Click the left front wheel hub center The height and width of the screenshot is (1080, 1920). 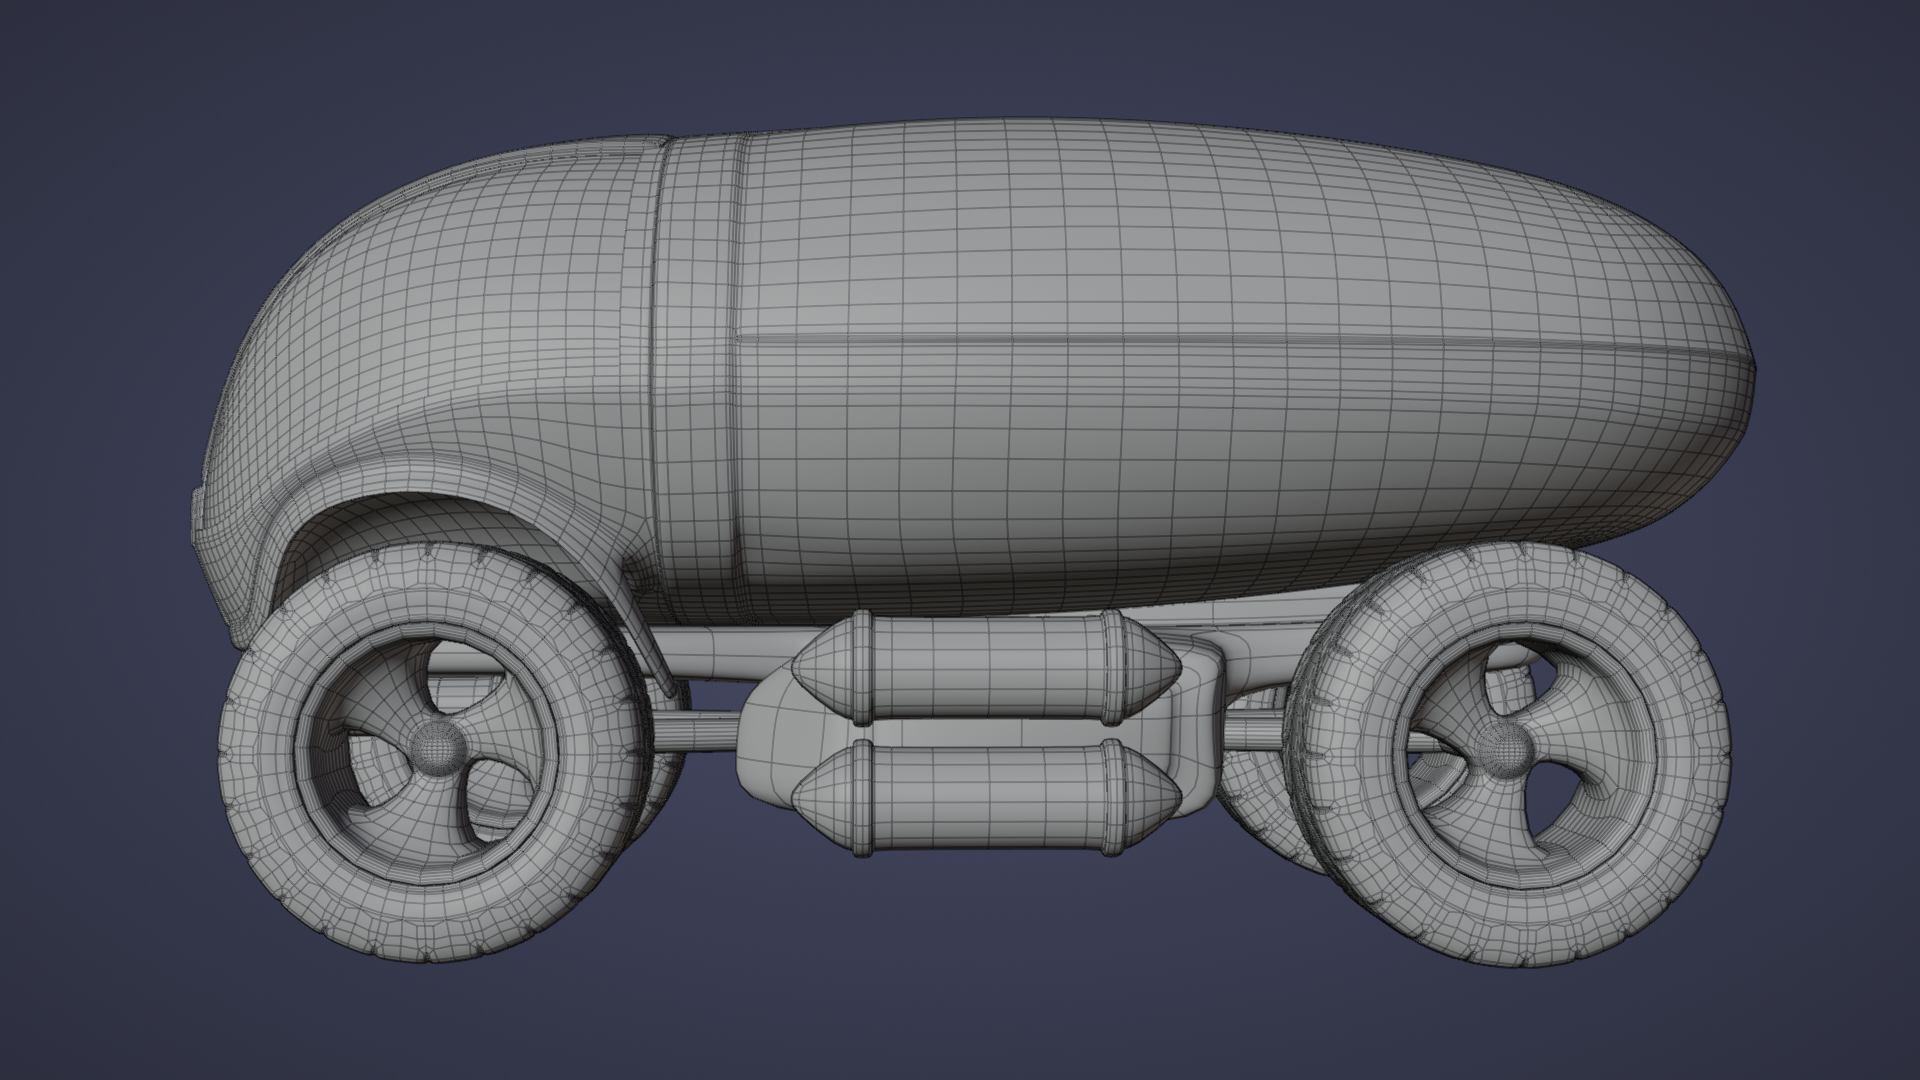(437, 747)
